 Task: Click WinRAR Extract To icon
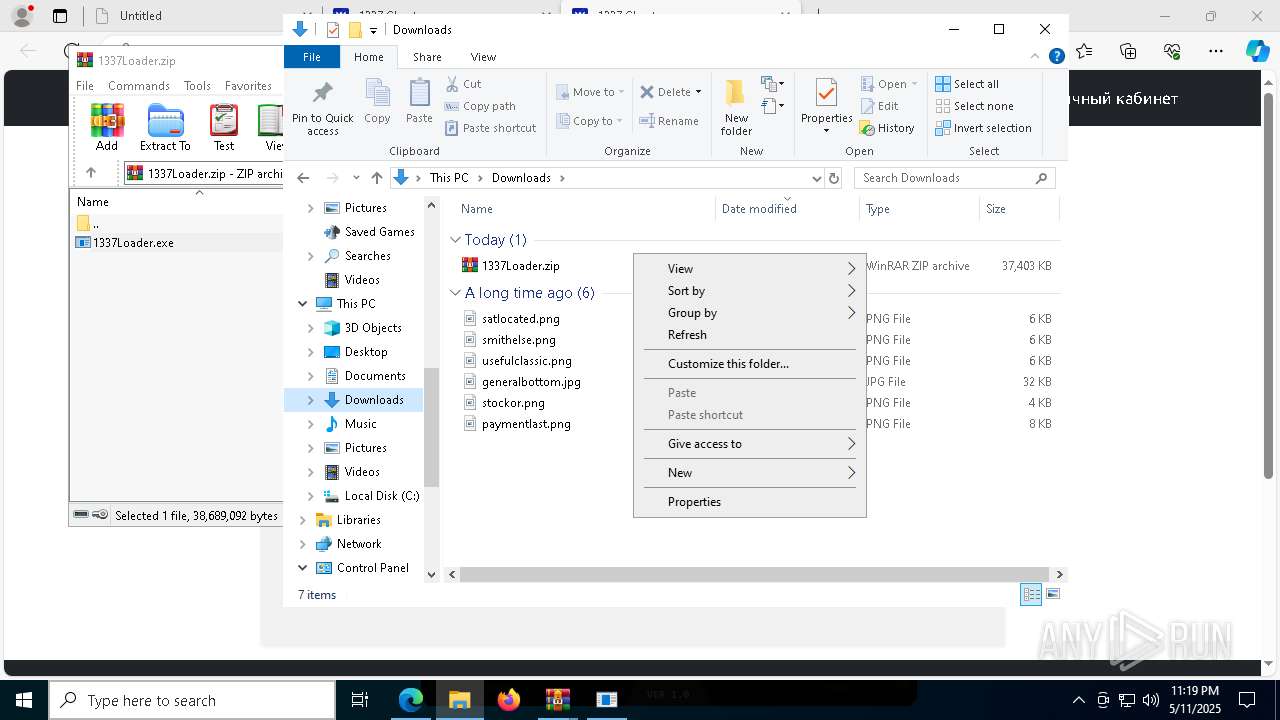pyautogui.click(x=165, y=127)
